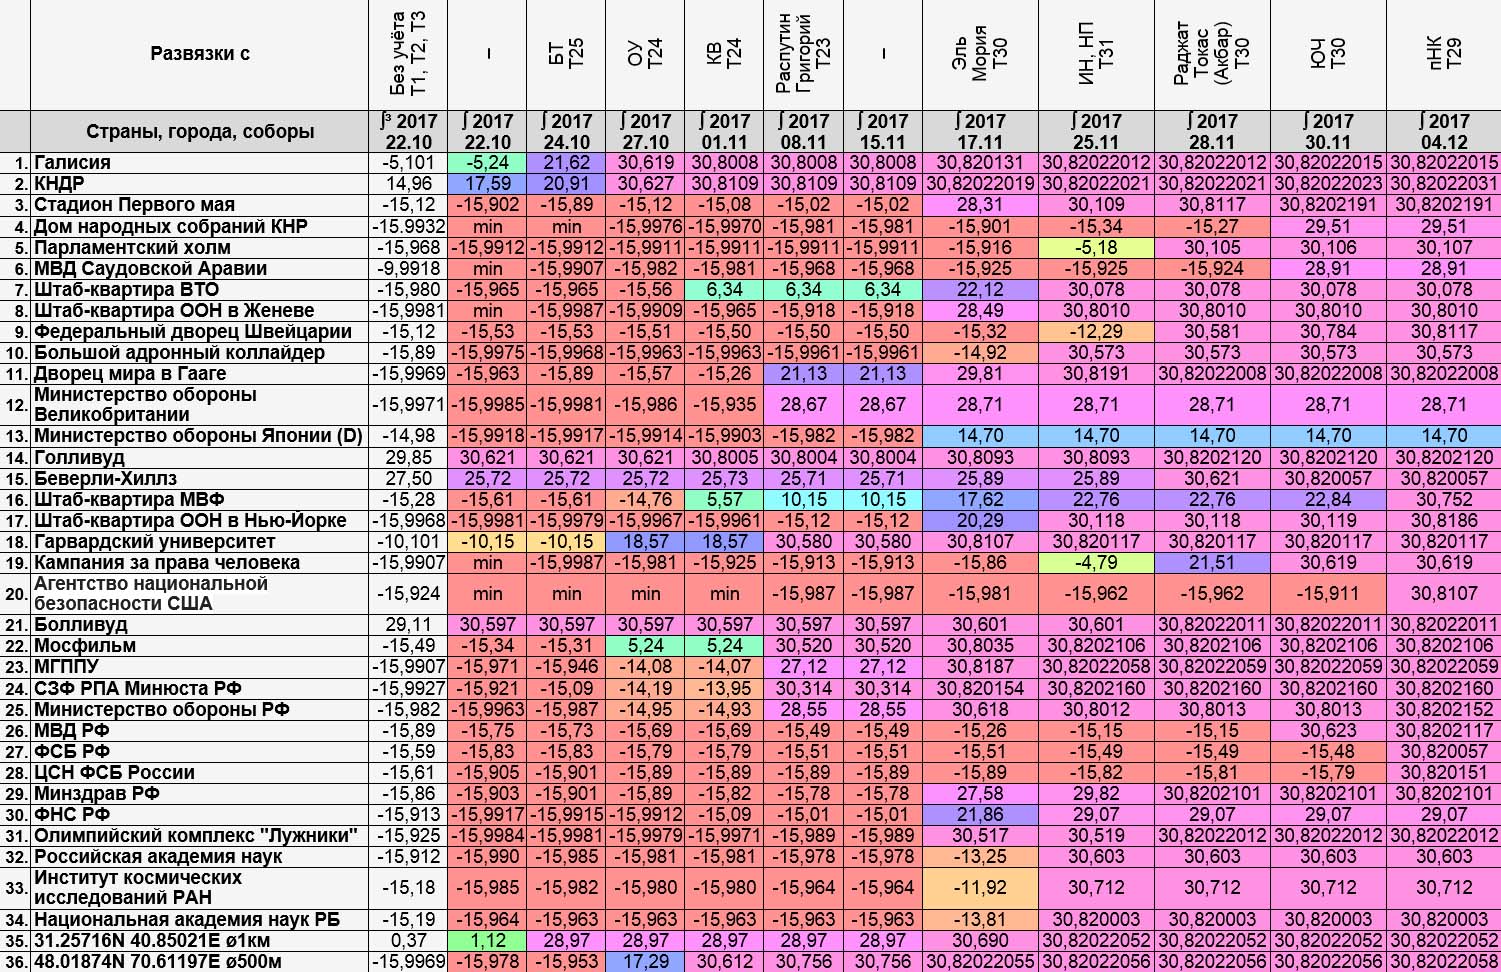Click the blue '17,59' cell for КНДР
The height and width of the screenshot is (972, 1501).
point(488,183)
